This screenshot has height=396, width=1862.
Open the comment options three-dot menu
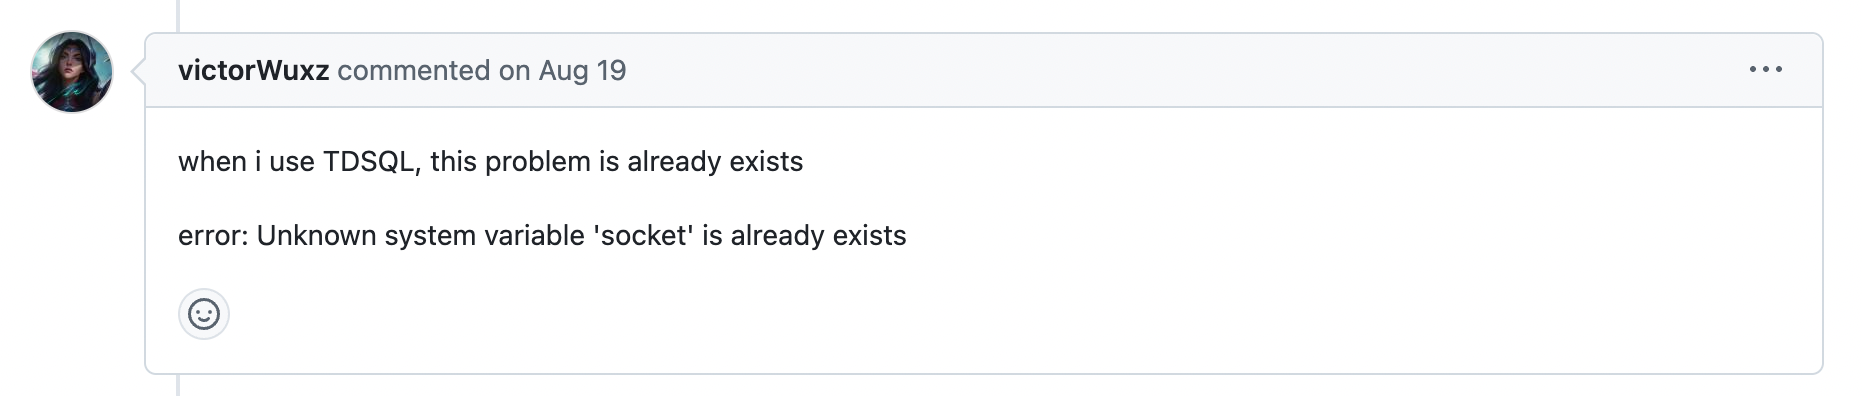click(x=1765, y=69)
